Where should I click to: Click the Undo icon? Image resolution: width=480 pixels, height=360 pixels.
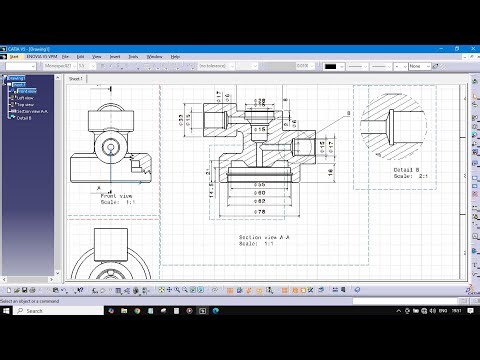(64, 291)
